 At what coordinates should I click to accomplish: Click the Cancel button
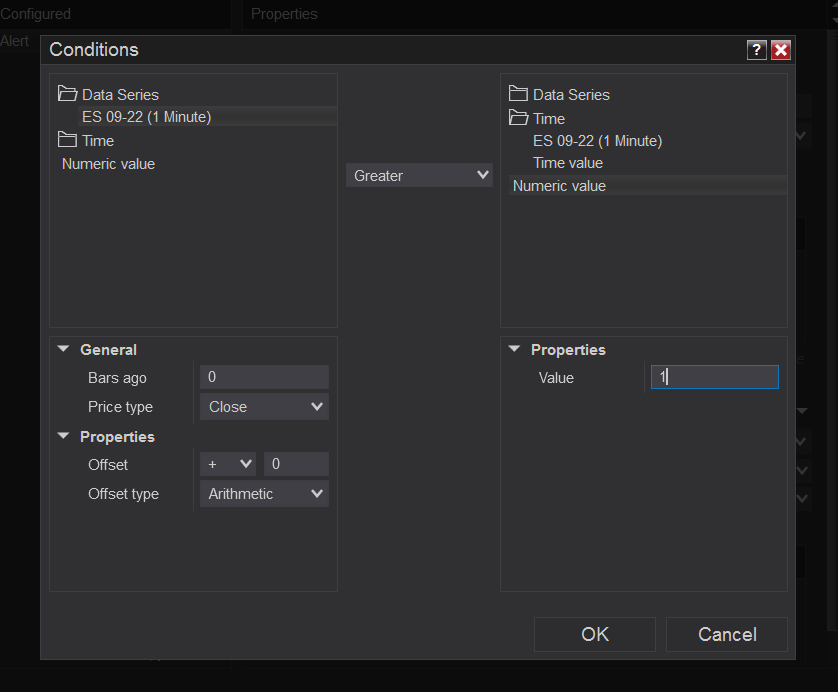[727, 634]
